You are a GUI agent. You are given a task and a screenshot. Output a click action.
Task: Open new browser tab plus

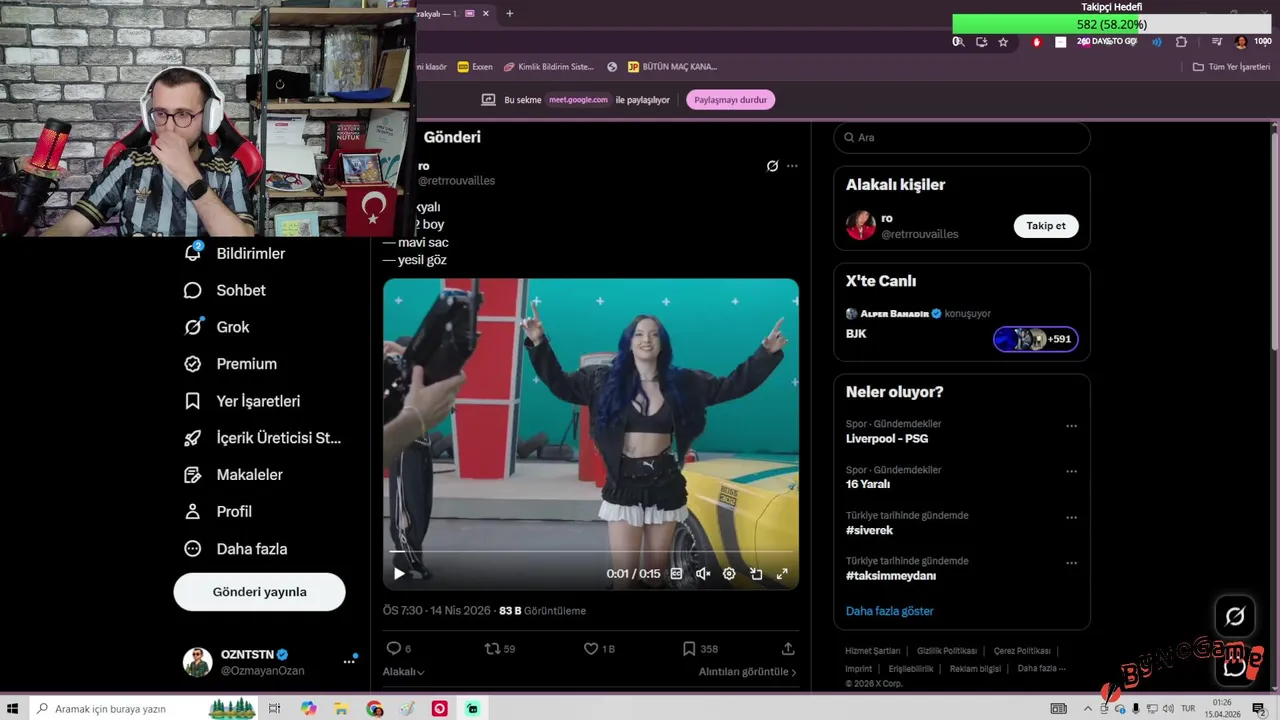click(510, 14)
